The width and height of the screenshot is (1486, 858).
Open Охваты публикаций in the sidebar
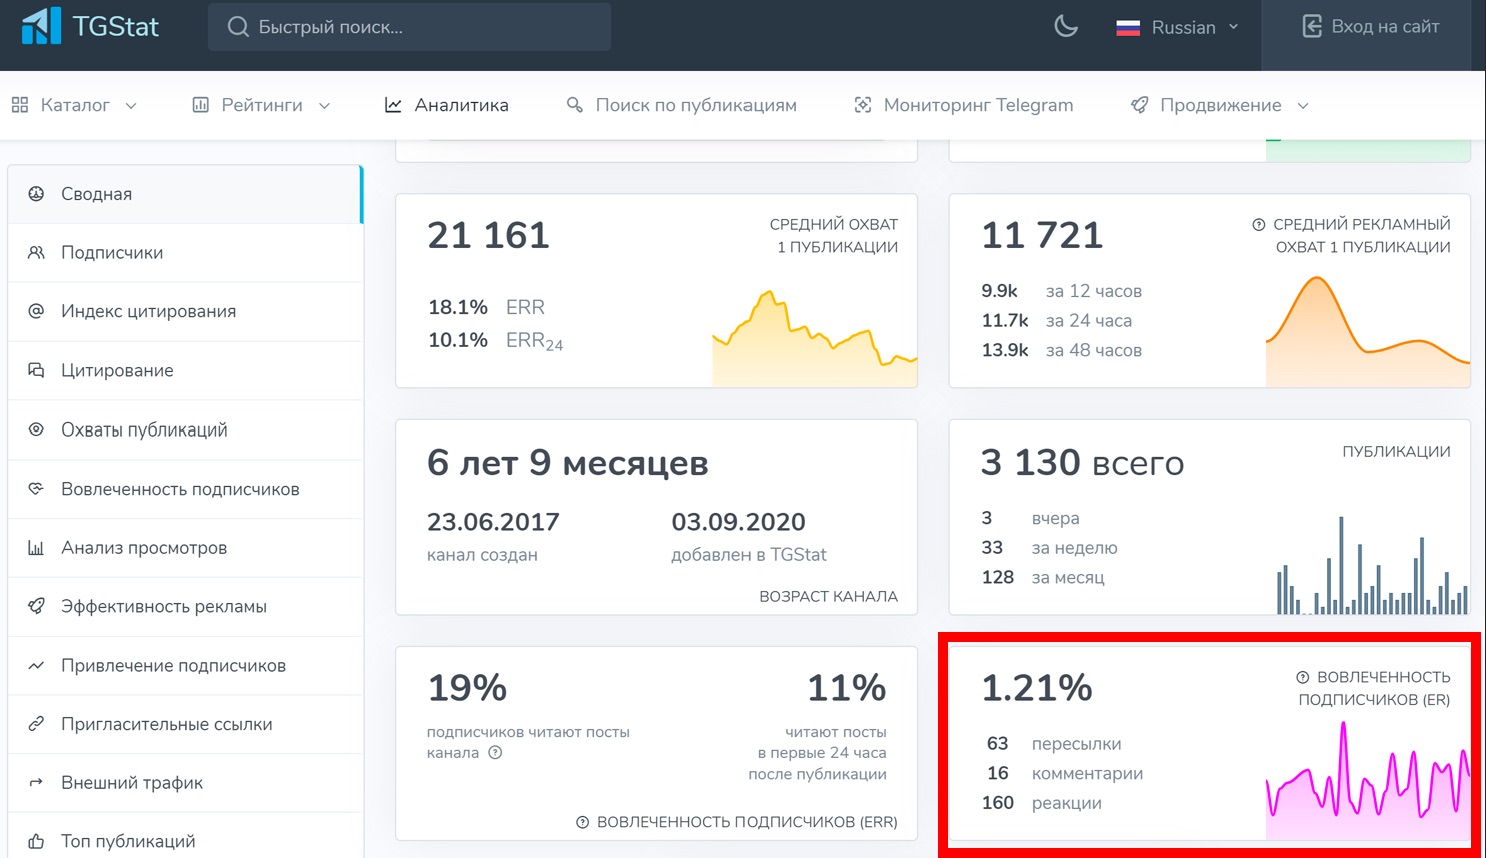[185, 430]
